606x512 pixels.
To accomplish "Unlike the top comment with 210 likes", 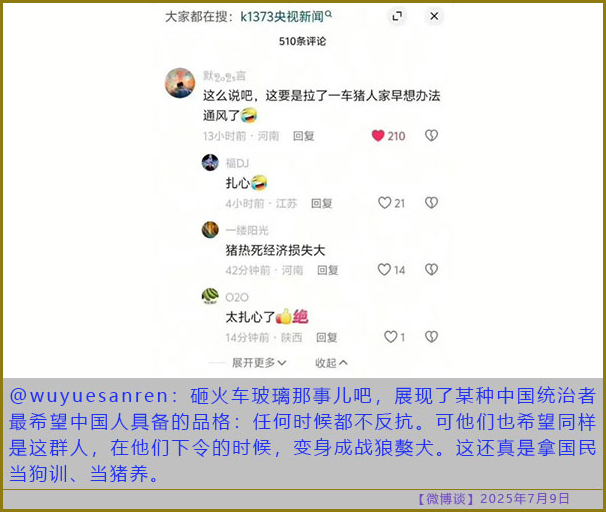I will coord(378,136).
